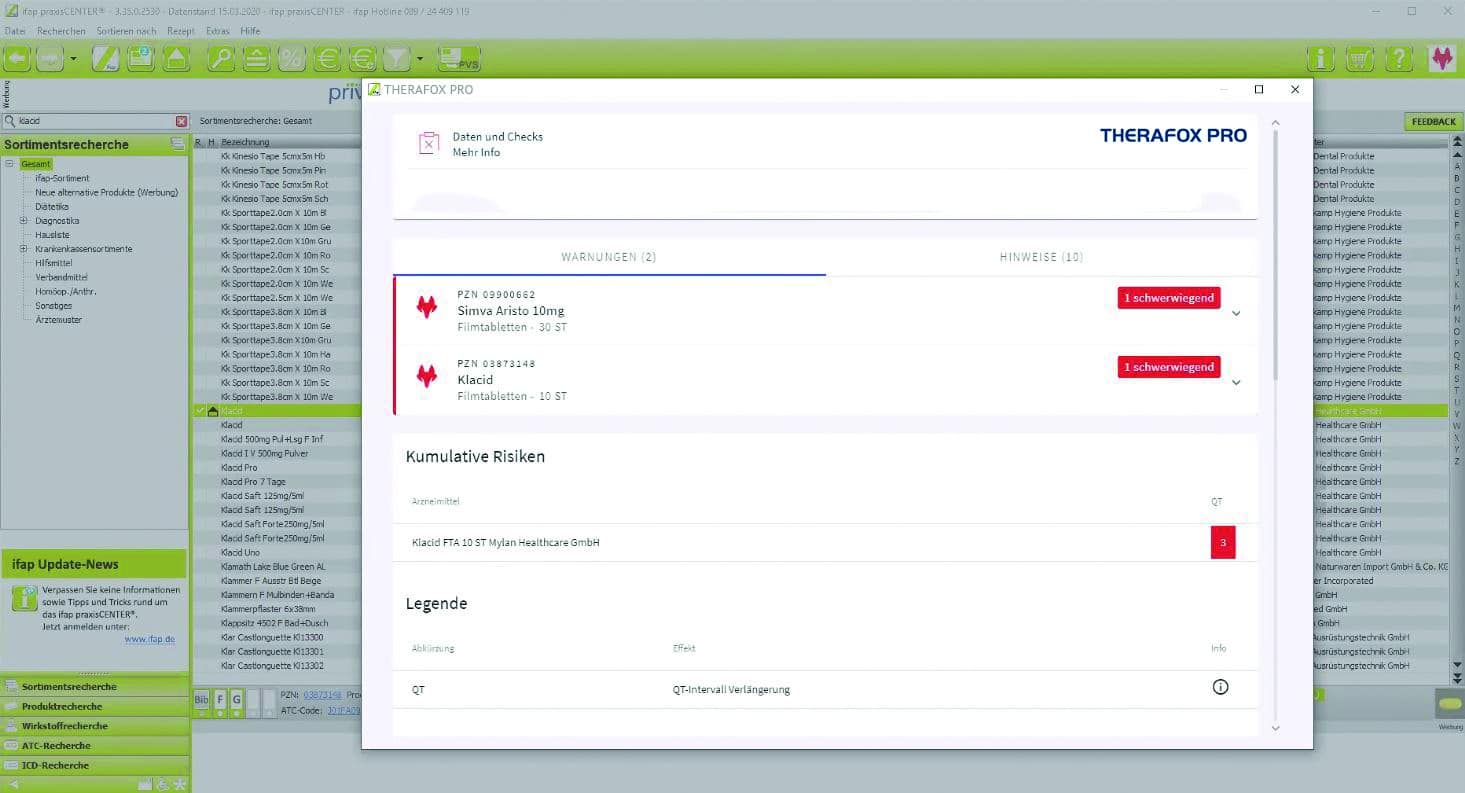Open the ICD-Recherche panel
Viewport: 1465px width, 793px height.
[95, 765]
